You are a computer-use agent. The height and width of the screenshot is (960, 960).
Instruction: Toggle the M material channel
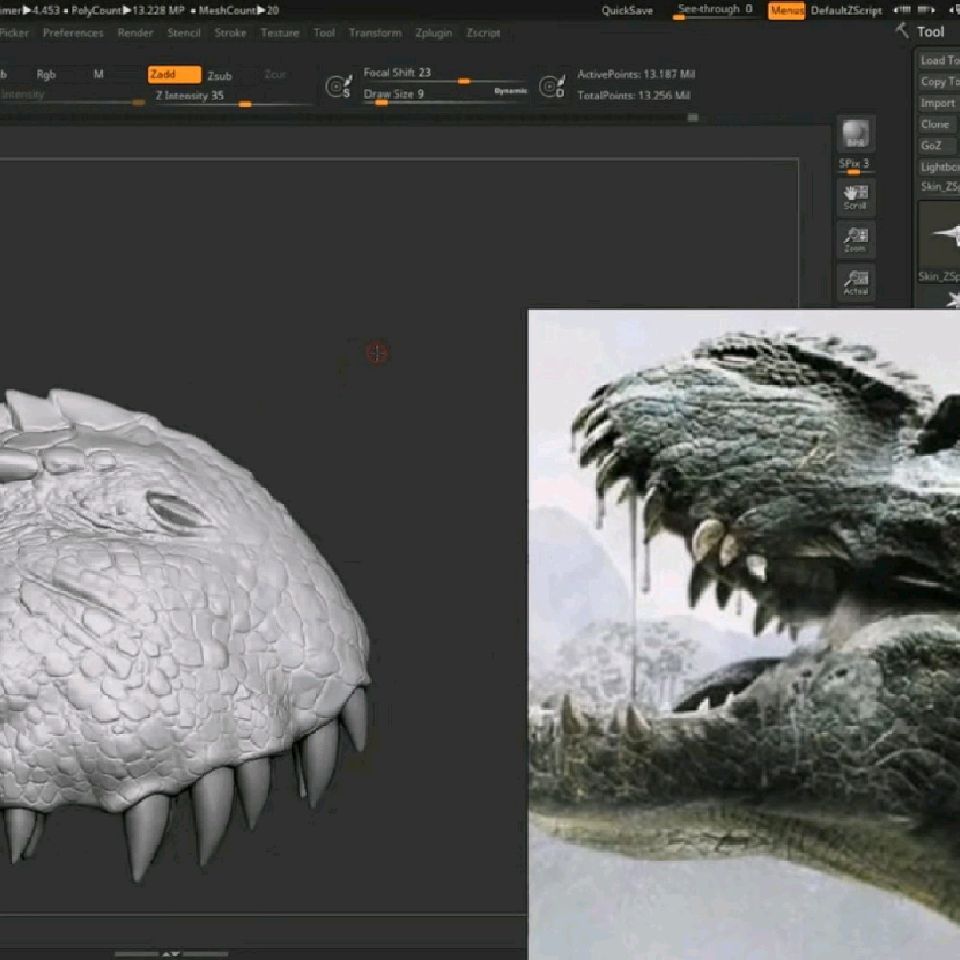click(x=99, y=75)
